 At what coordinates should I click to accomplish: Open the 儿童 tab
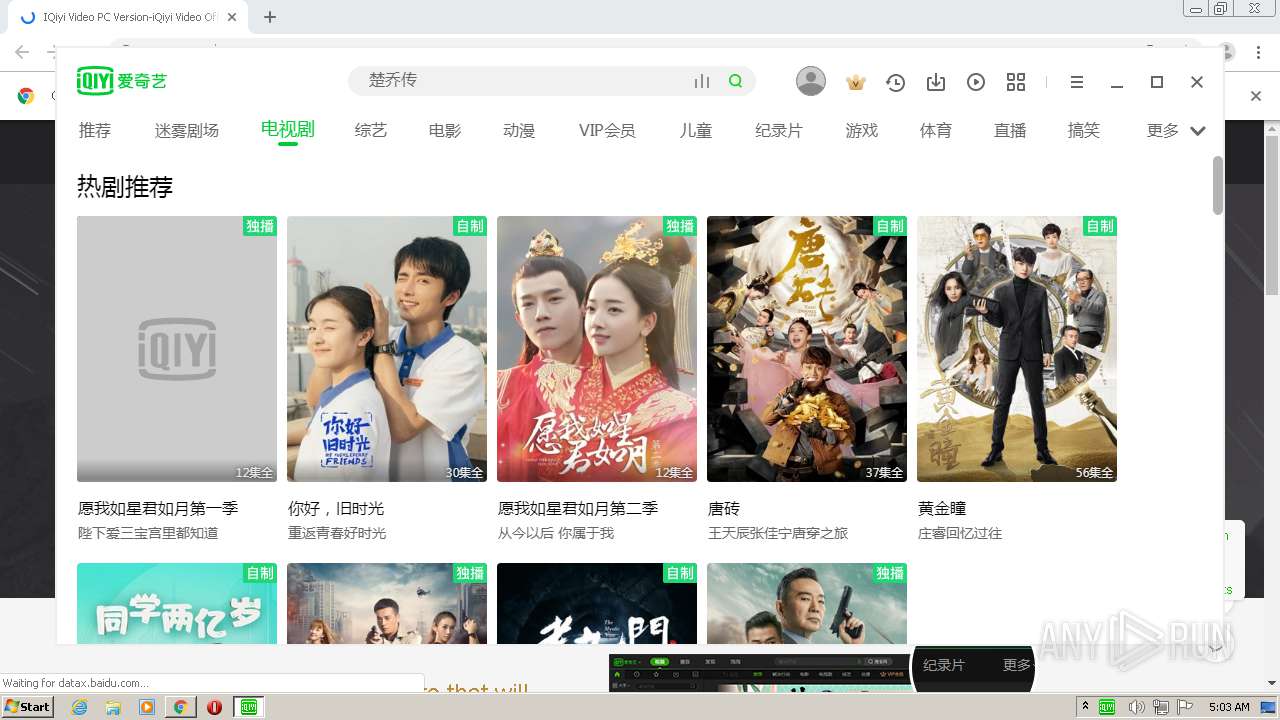[695, 131]
